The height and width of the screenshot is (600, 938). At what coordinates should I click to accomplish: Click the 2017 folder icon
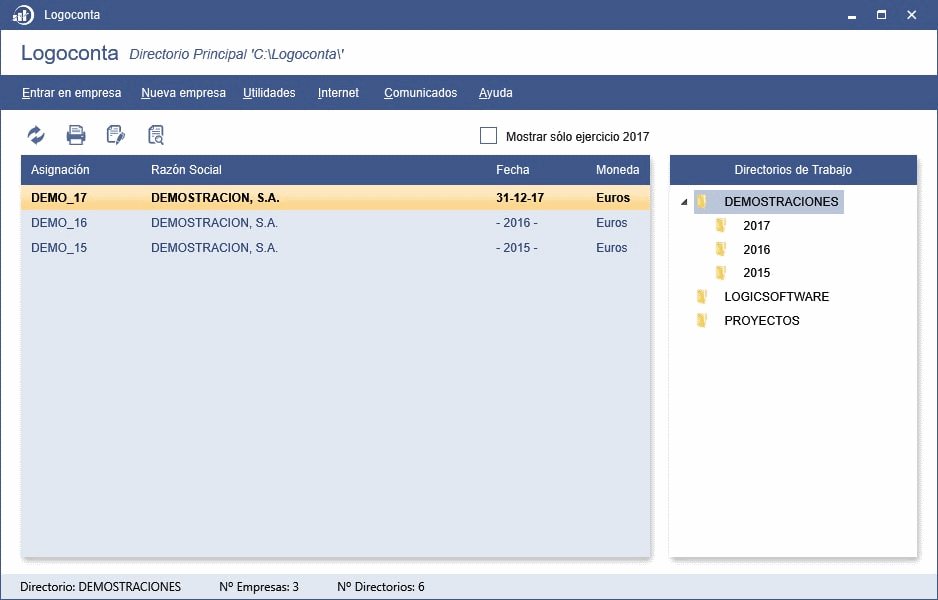click(721, 226)
